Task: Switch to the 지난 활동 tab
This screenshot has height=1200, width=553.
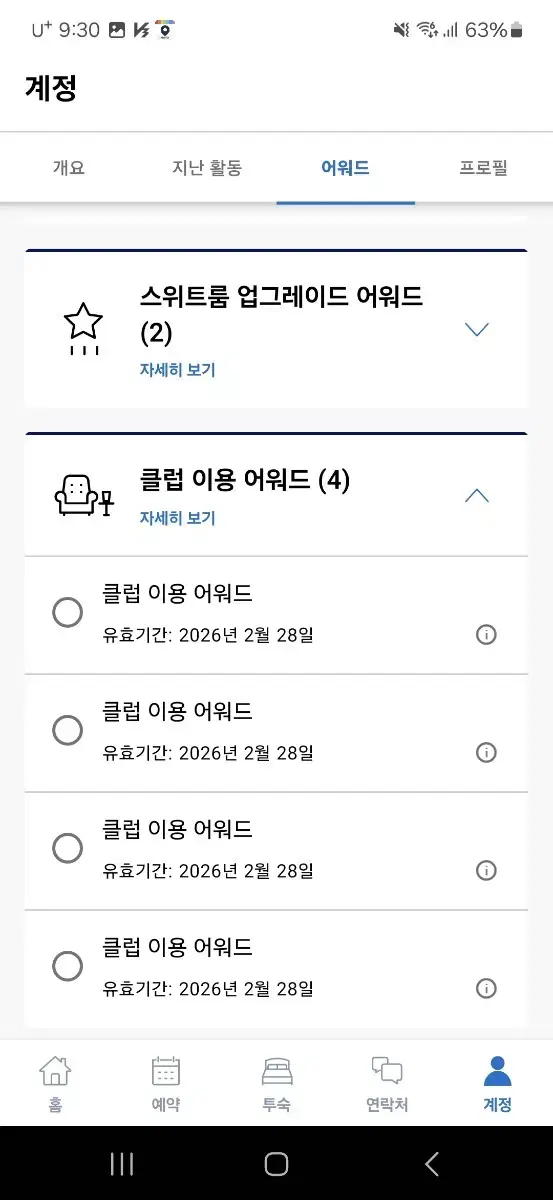Action: 207,168
